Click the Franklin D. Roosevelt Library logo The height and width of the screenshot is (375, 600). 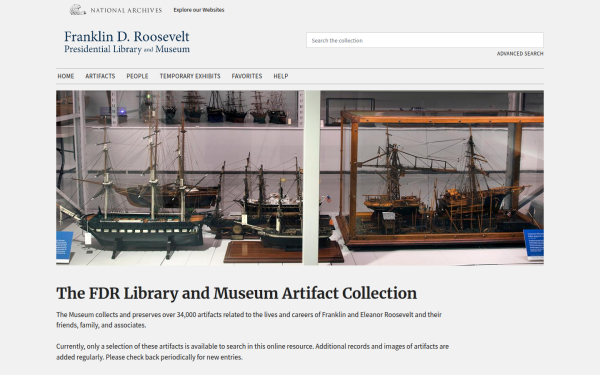tap(127, 42)
